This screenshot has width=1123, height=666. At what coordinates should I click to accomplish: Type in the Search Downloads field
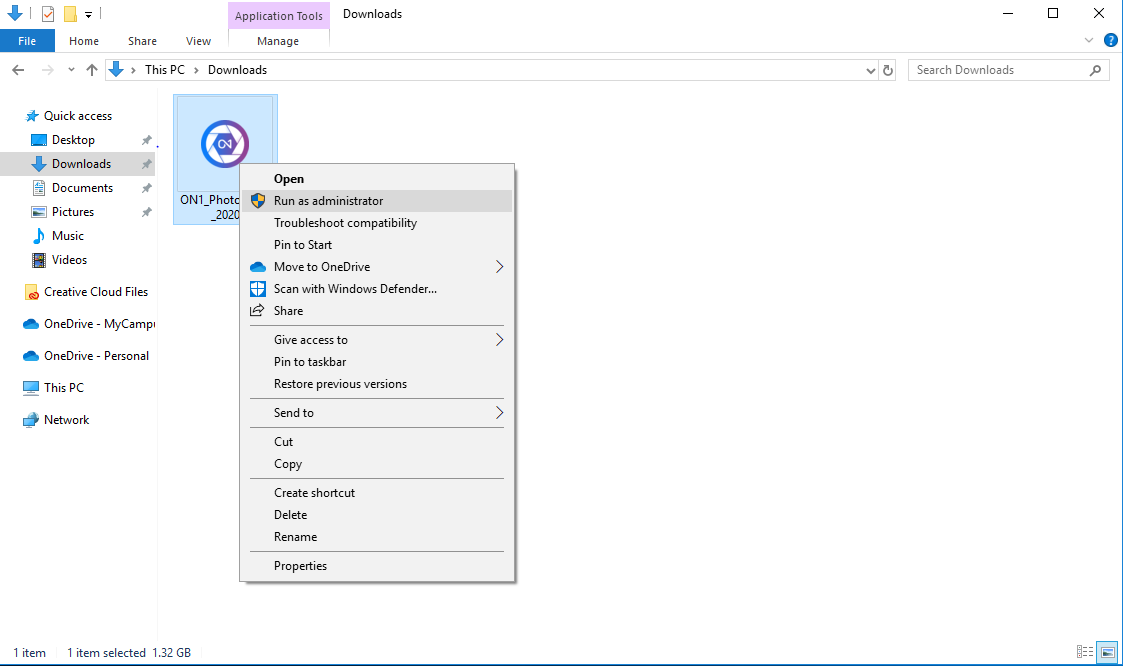pyautogui.click(x=995, y=70)
